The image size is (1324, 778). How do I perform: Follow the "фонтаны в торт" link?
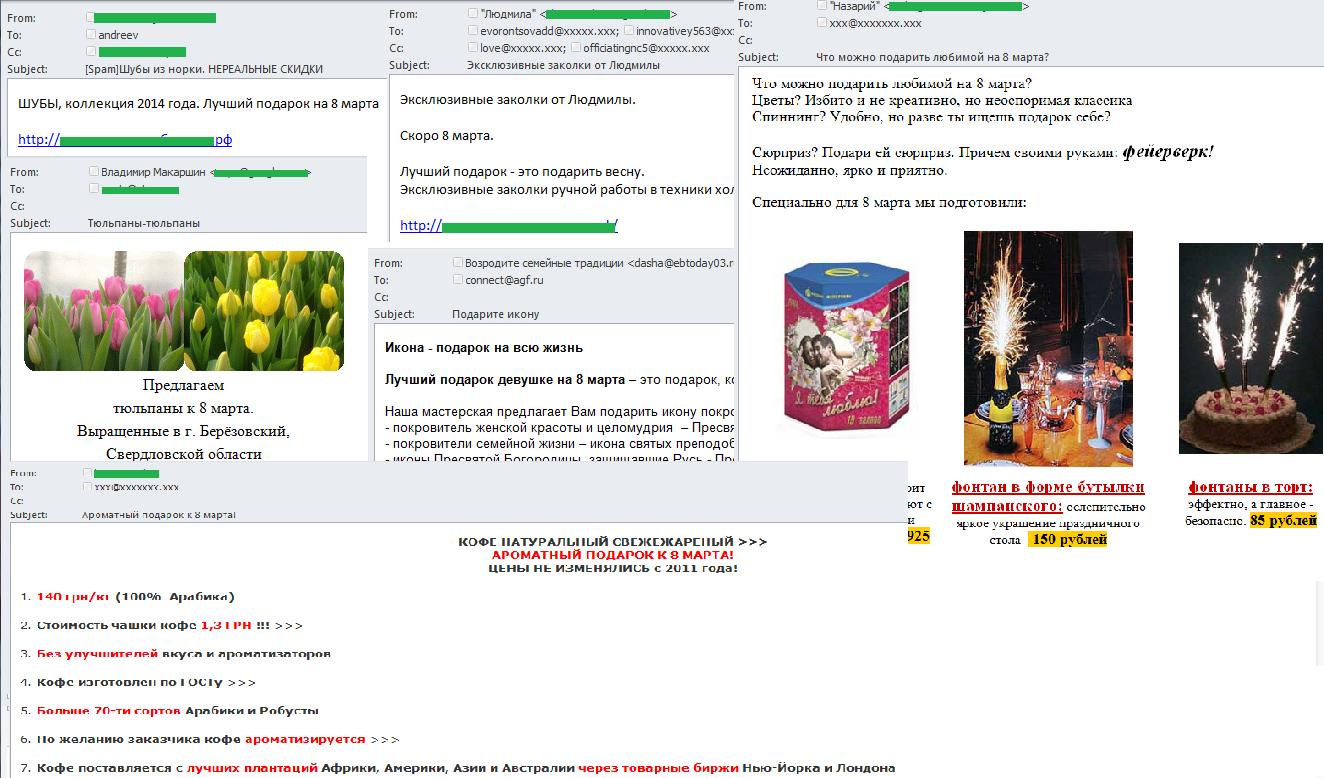[1250, 488]
